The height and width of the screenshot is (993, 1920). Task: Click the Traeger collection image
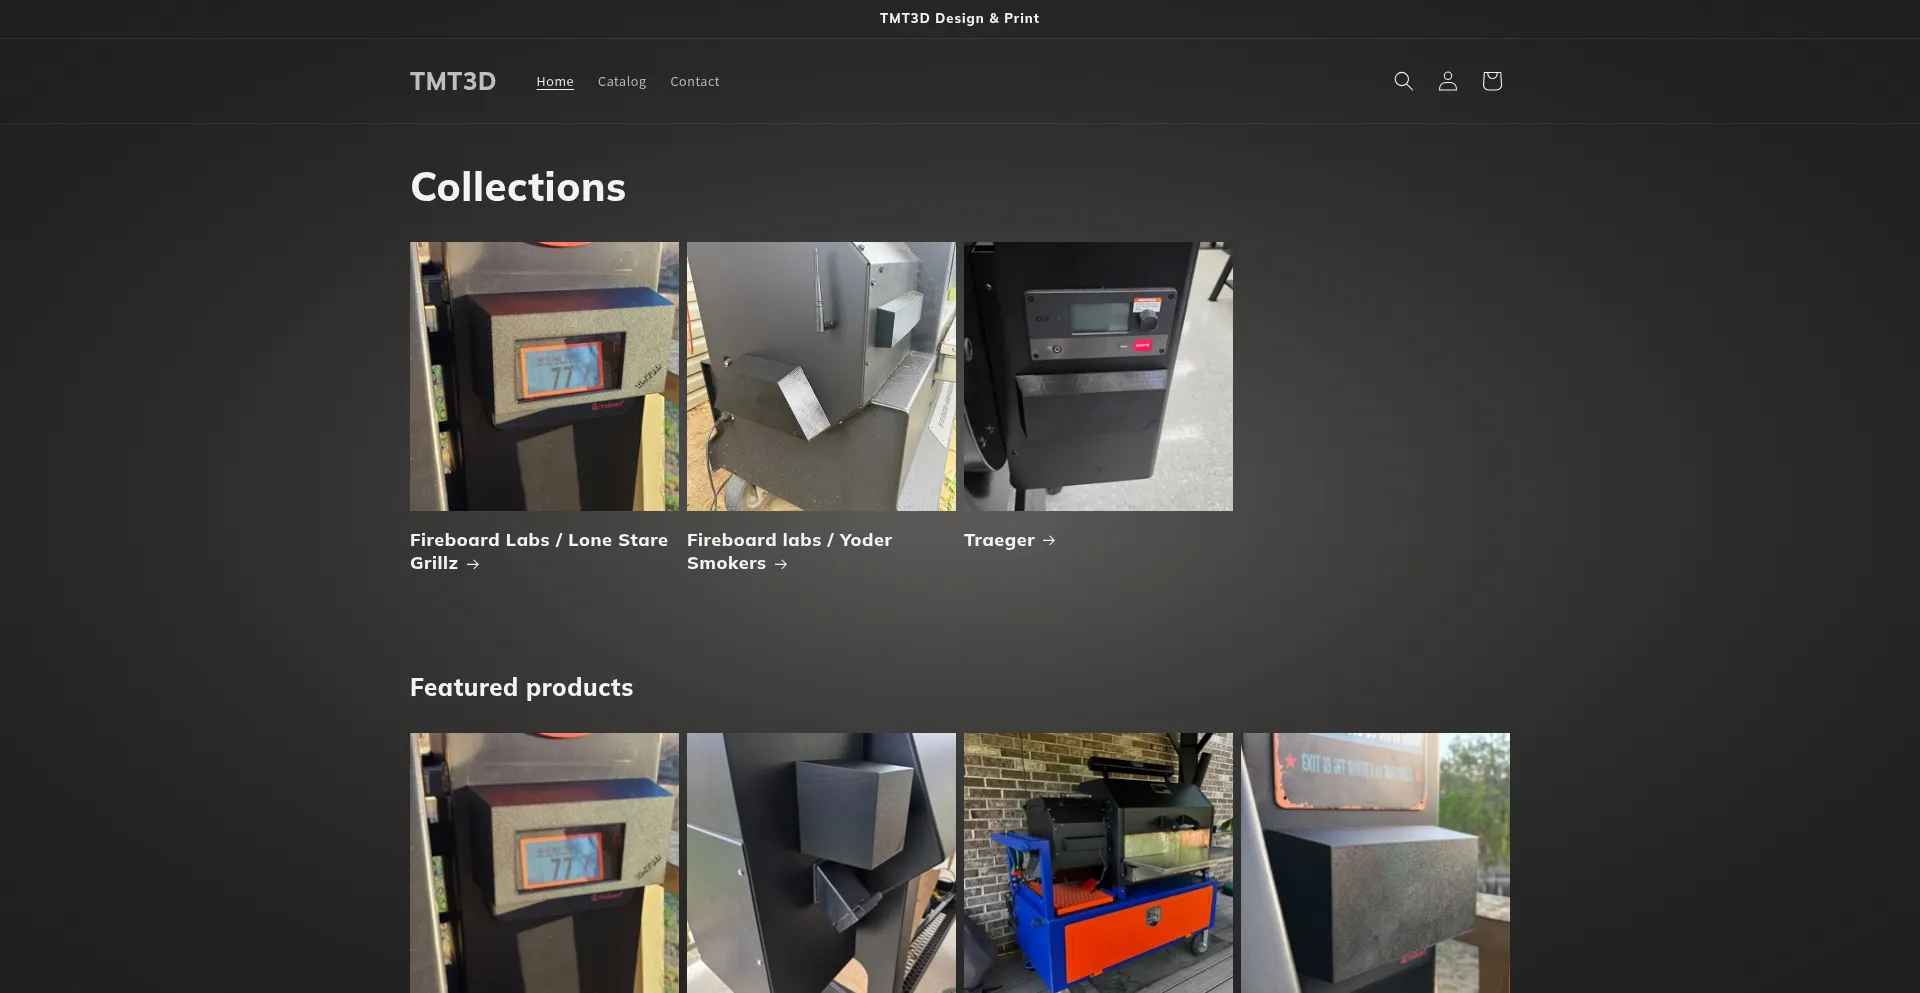pyautogui.click(x=1098, y=376)
